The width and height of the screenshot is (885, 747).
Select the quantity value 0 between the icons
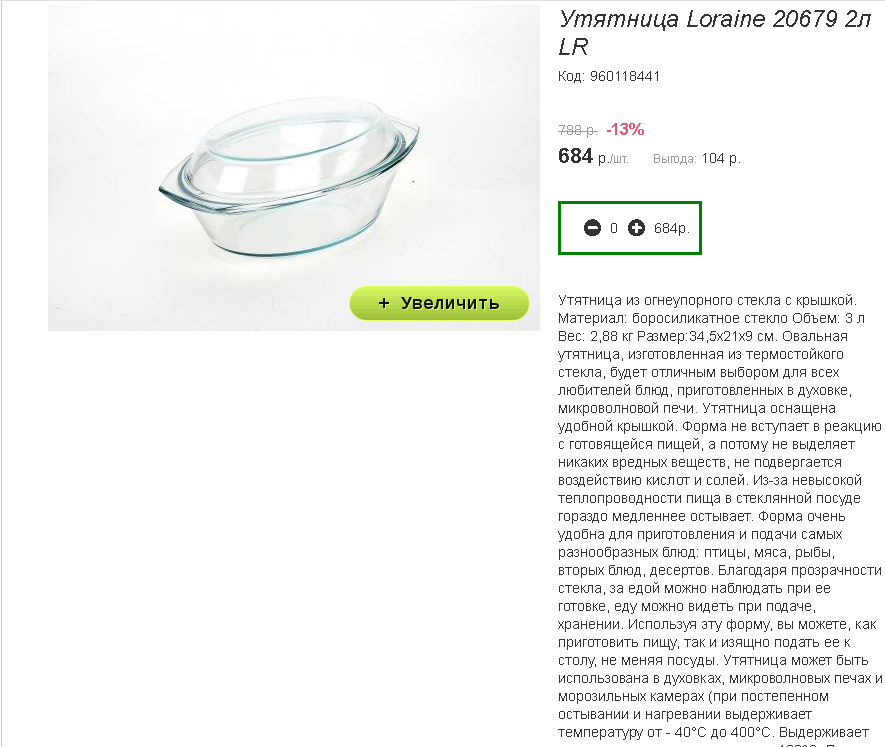[x=614, y=228]
